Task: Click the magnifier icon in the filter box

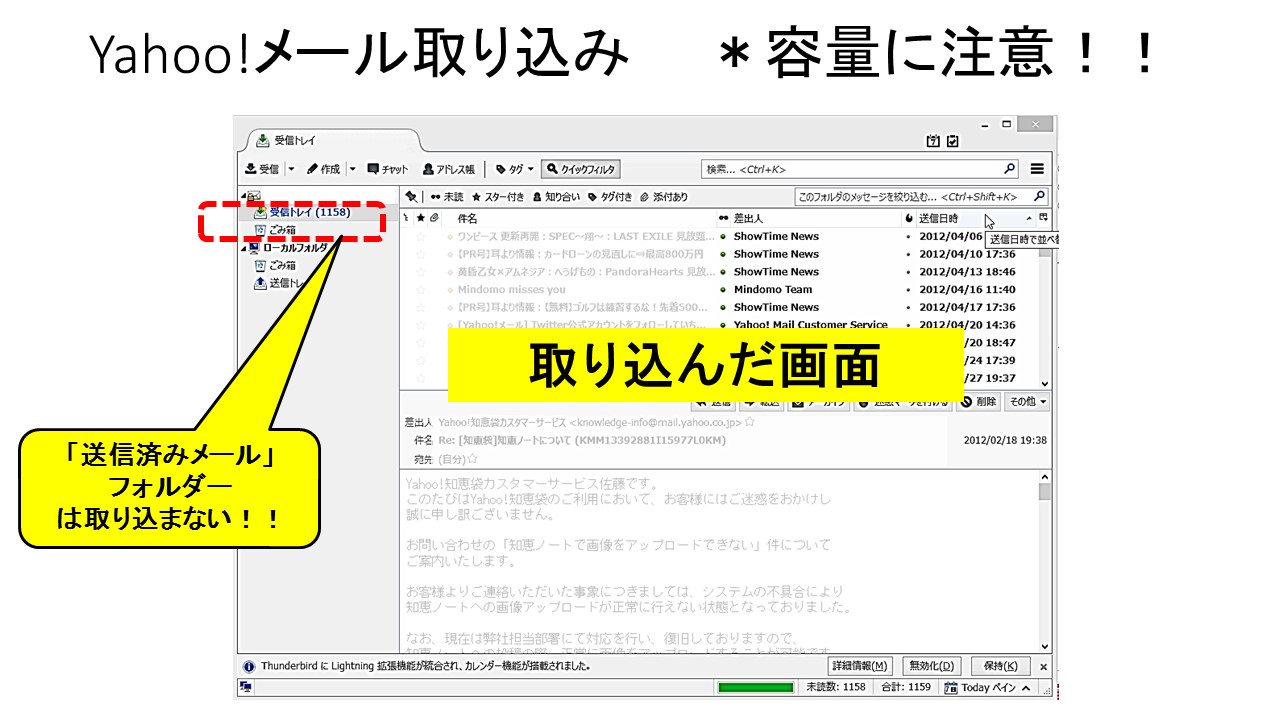Action: [x=1039, y=197]
